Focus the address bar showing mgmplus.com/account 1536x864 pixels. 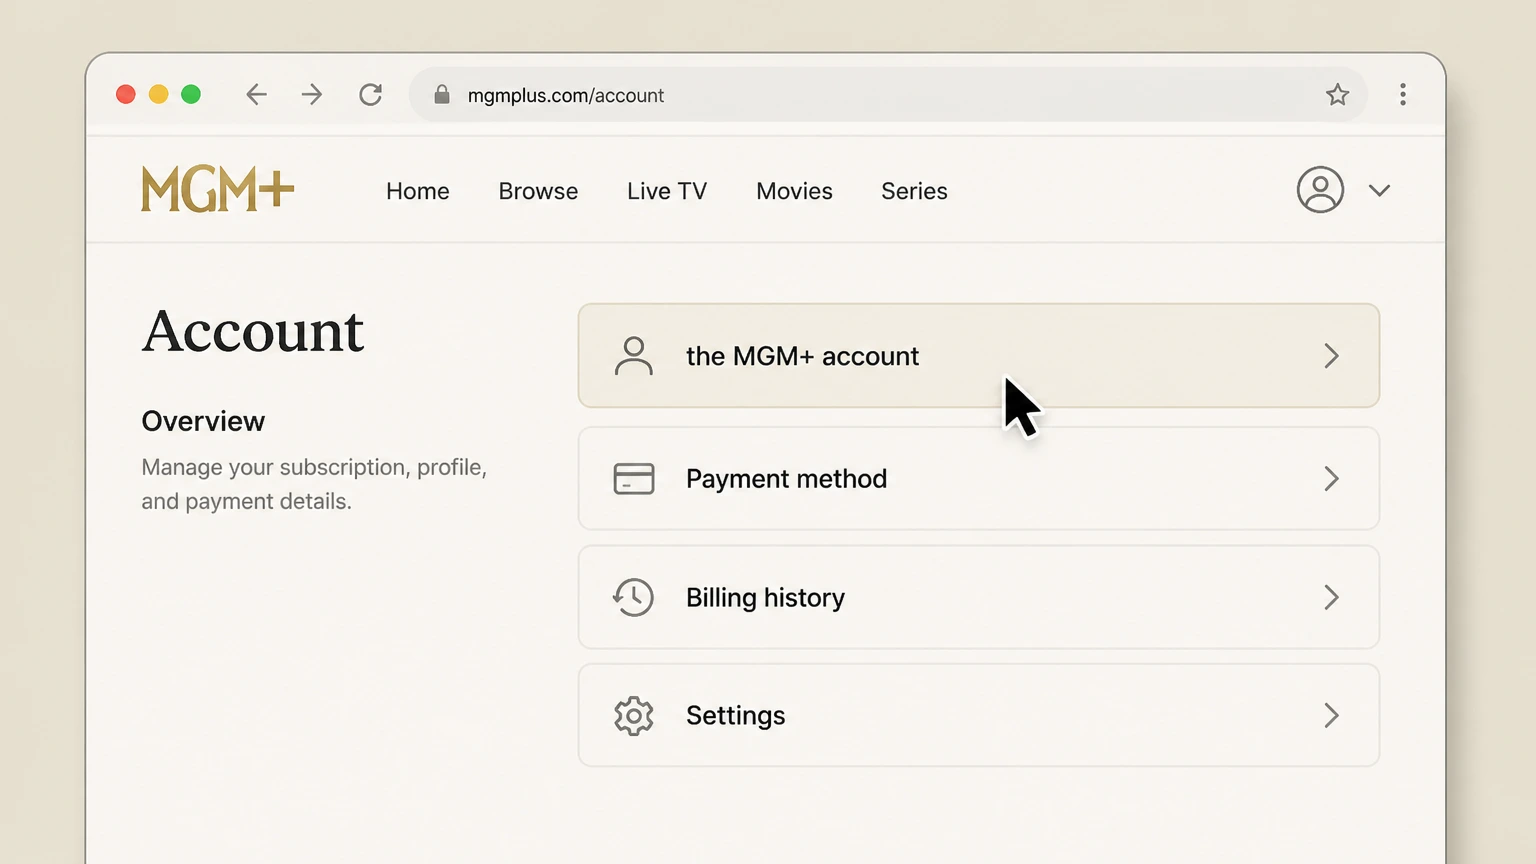tap(888, 95)
